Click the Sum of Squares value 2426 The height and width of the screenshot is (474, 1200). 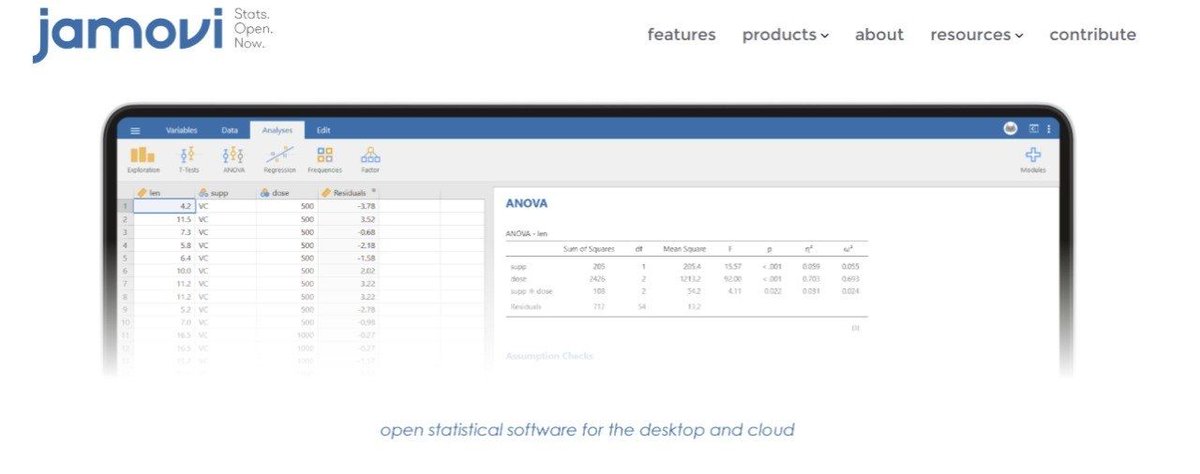pos(598,279)
